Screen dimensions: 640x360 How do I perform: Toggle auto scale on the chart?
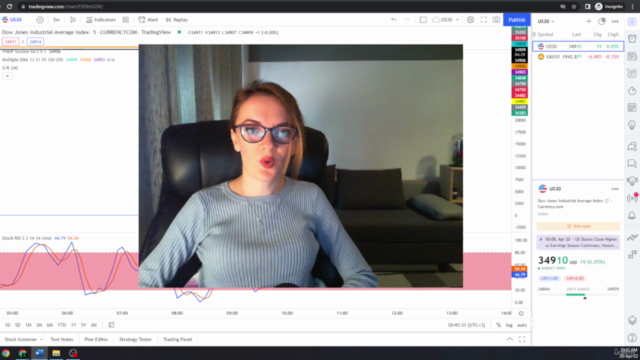[x=522, y=325]
